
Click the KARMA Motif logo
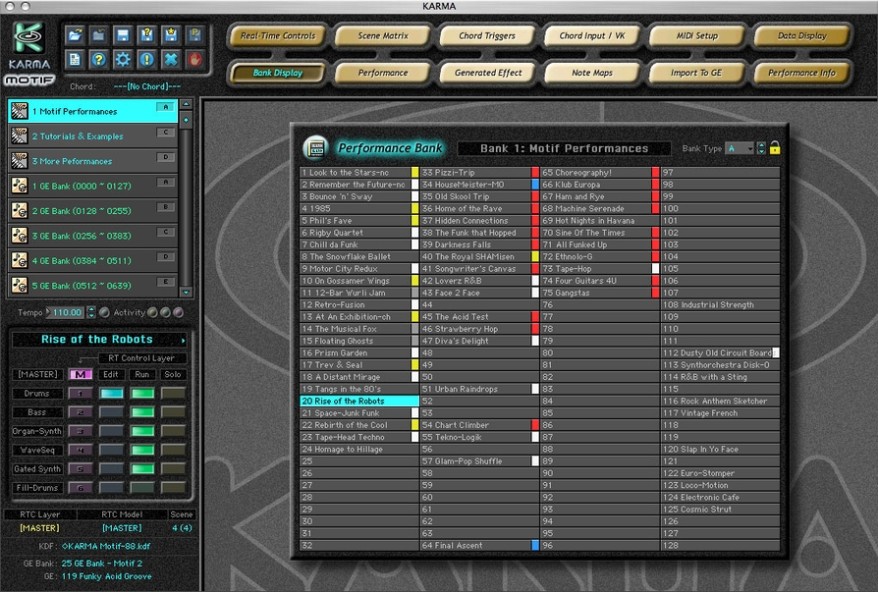(x=29, y=54)
